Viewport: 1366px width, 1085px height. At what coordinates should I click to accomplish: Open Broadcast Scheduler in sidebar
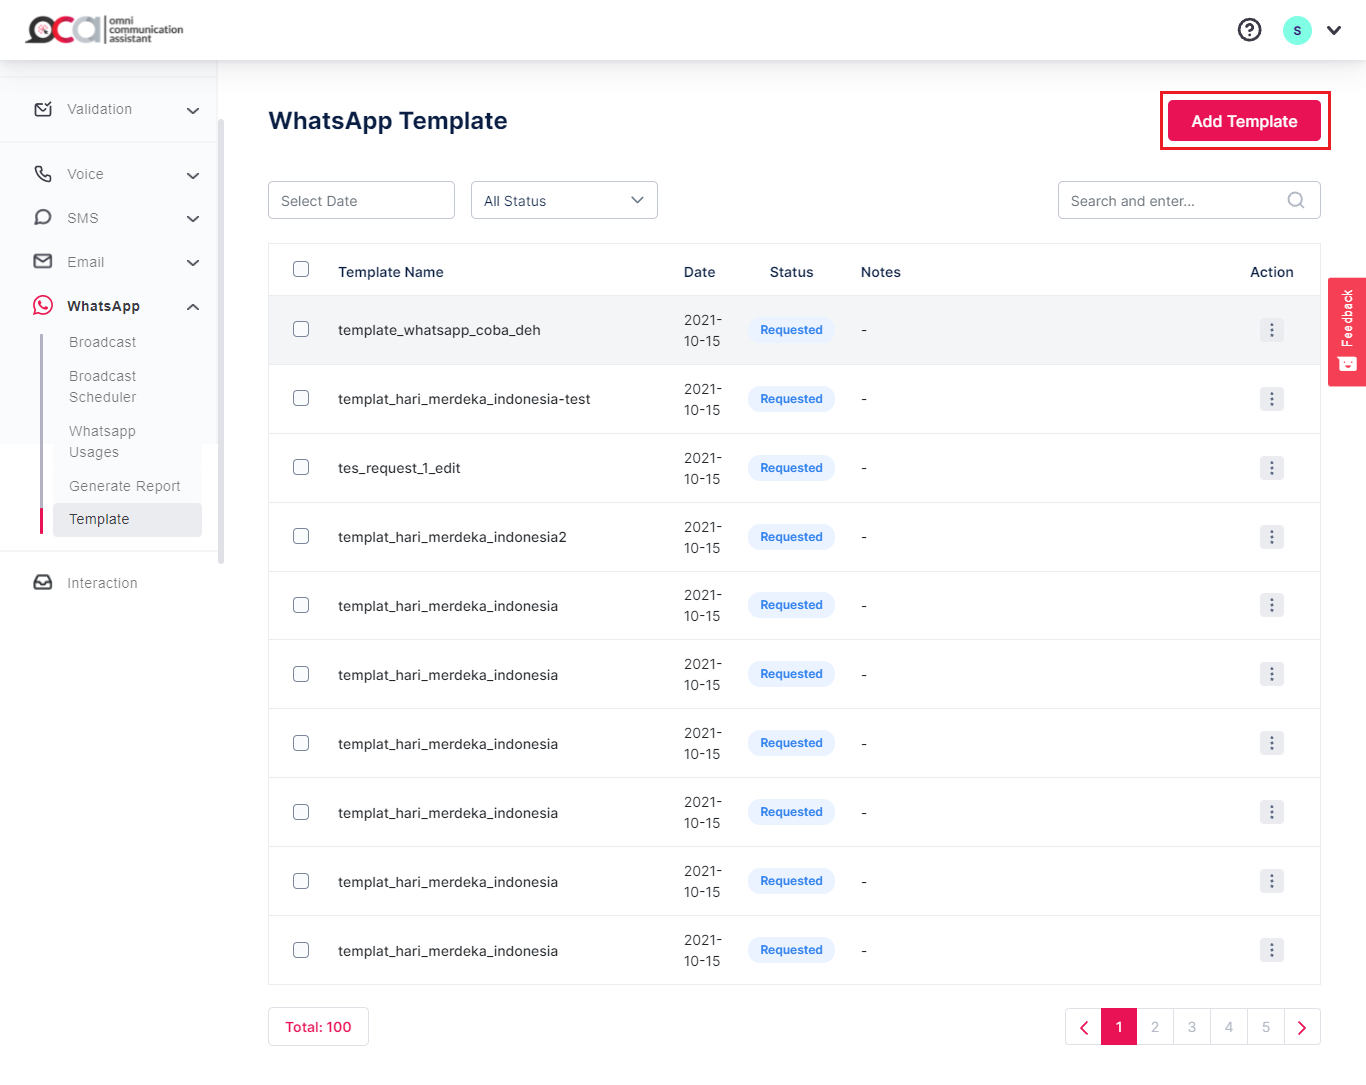(103, 386)
